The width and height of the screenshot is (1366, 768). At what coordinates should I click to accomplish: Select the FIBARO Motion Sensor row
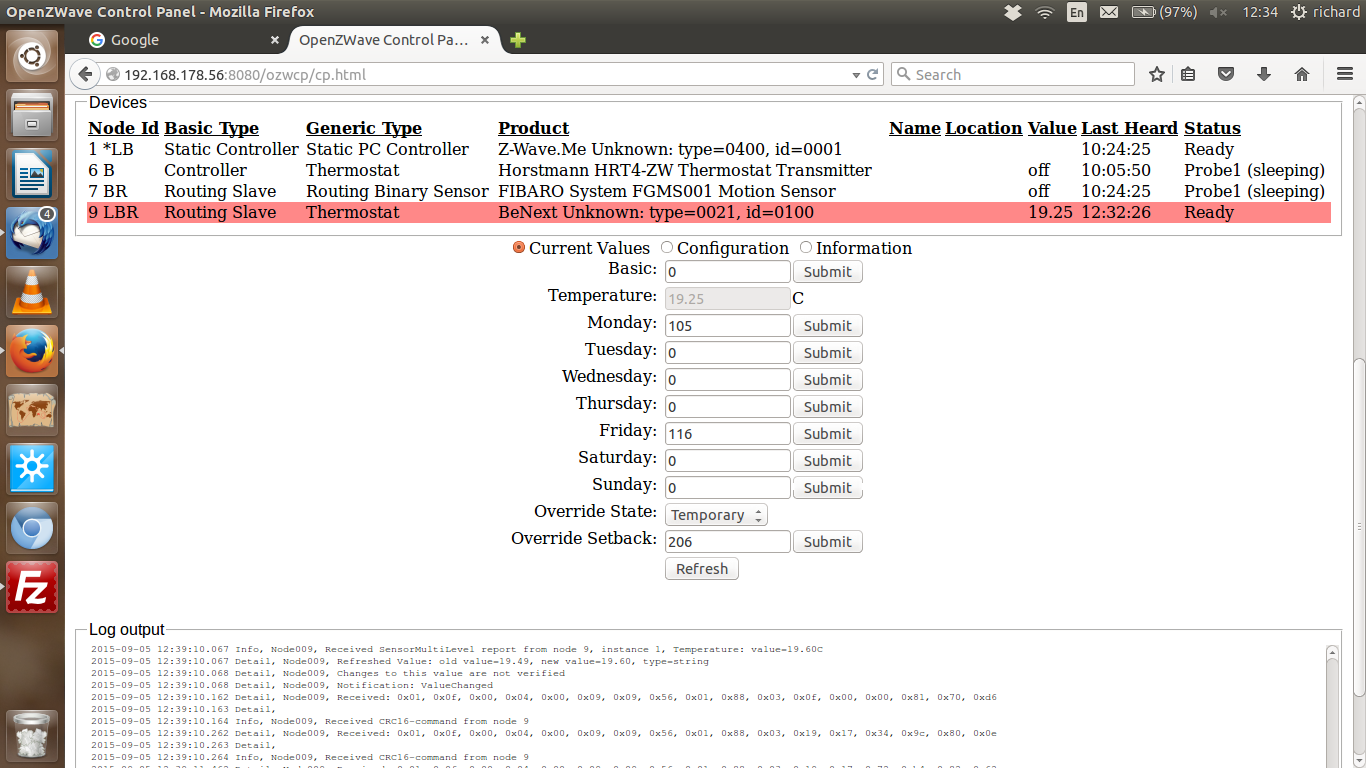point(709,191)
